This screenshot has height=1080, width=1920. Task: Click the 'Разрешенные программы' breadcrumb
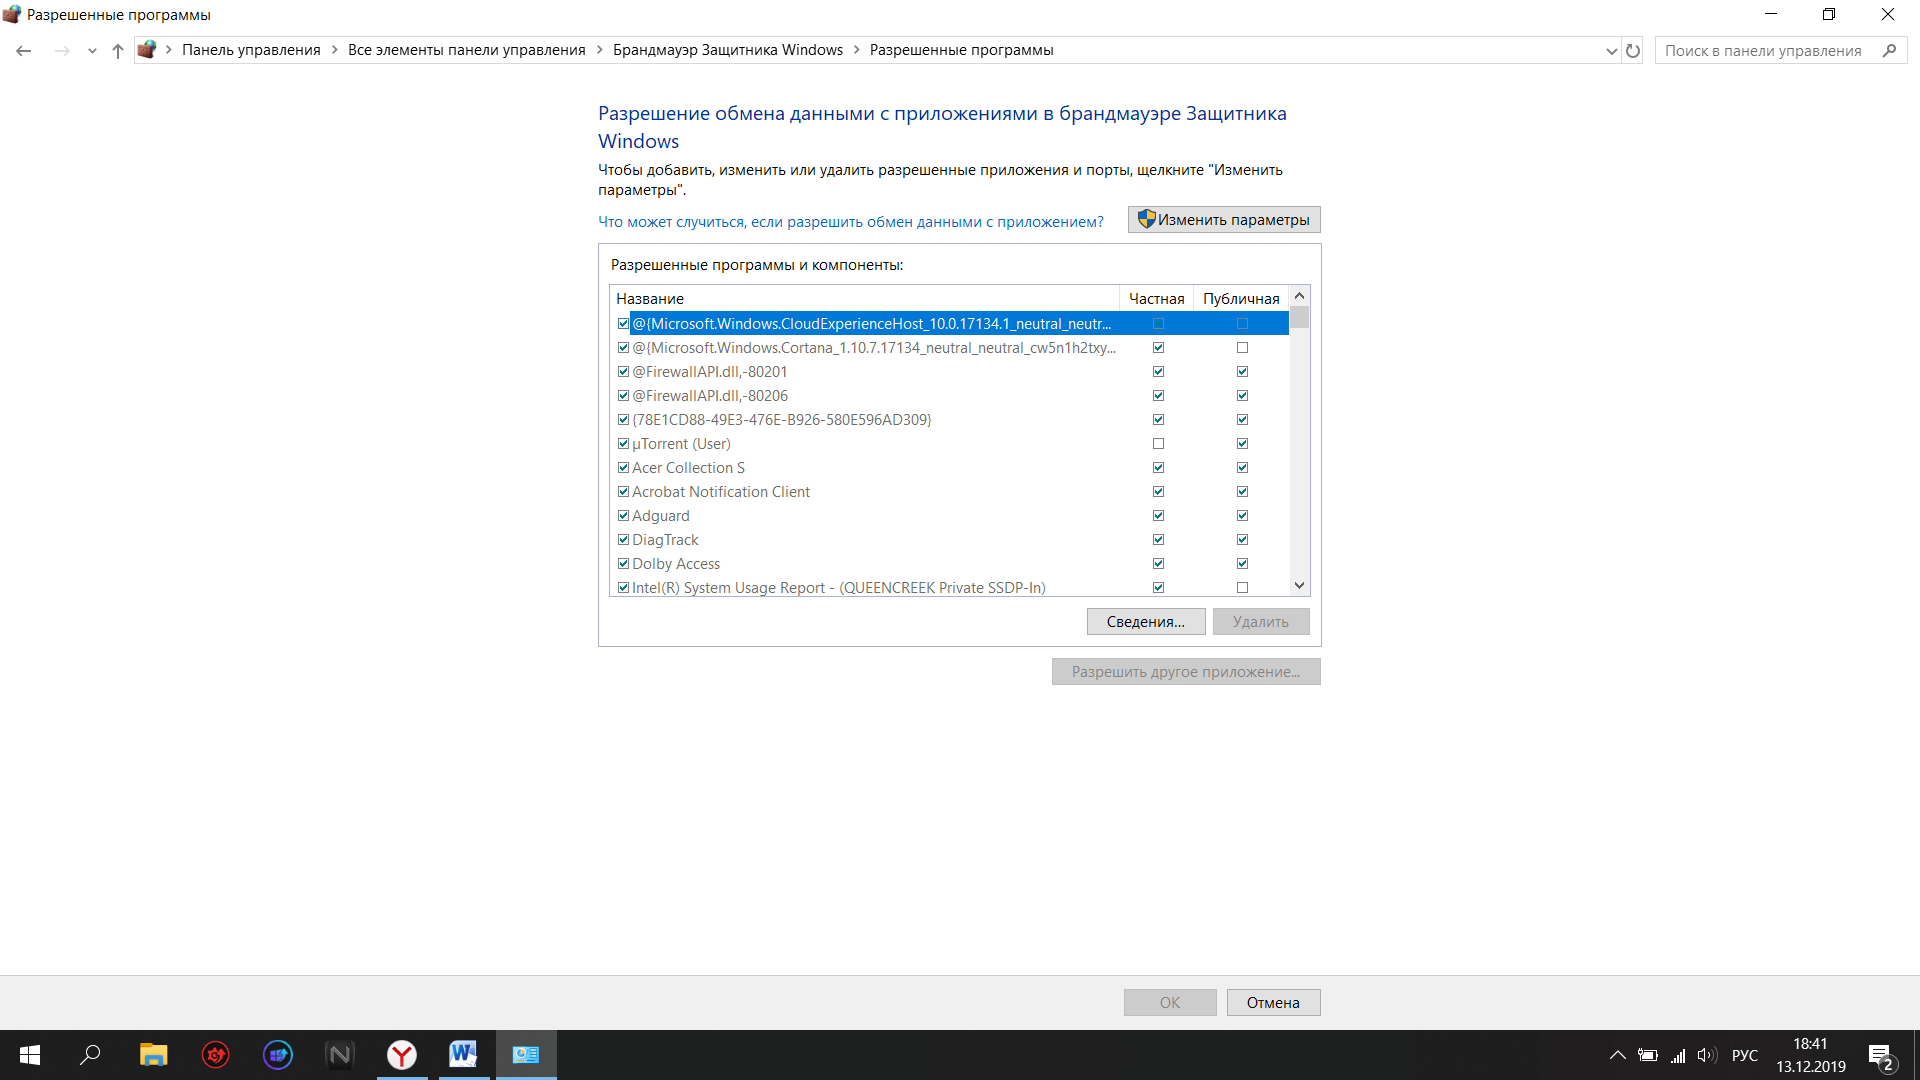tap(961, 50)
